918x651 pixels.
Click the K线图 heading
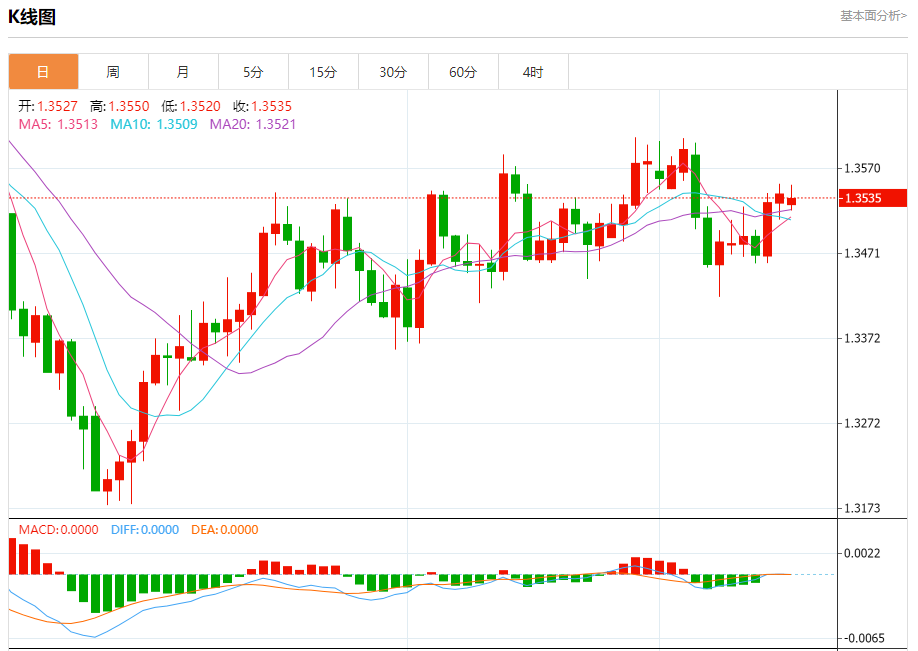coord(32,16)
